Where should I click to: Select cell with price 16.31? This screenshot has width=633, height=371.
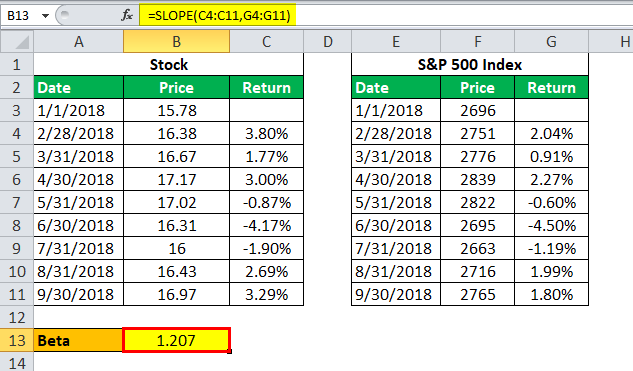pos(176,225)
